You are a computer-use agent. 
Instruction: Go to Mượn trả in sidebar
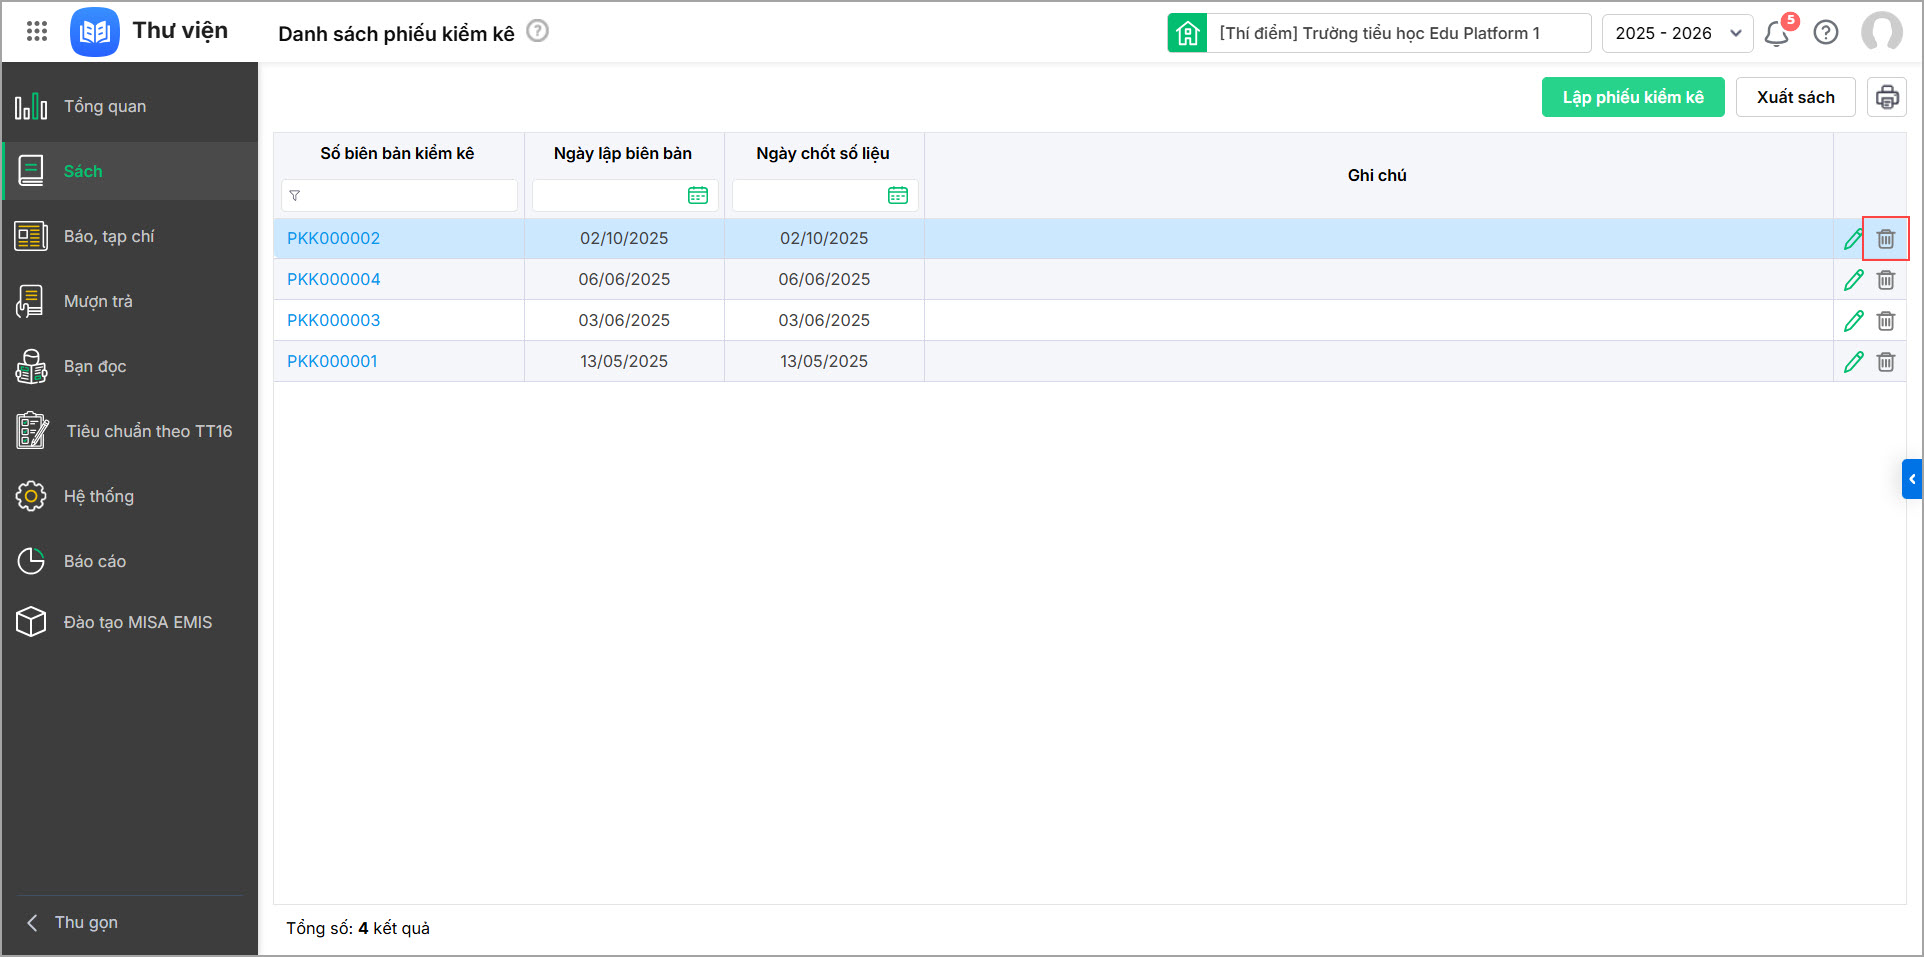tap(98, 301)
